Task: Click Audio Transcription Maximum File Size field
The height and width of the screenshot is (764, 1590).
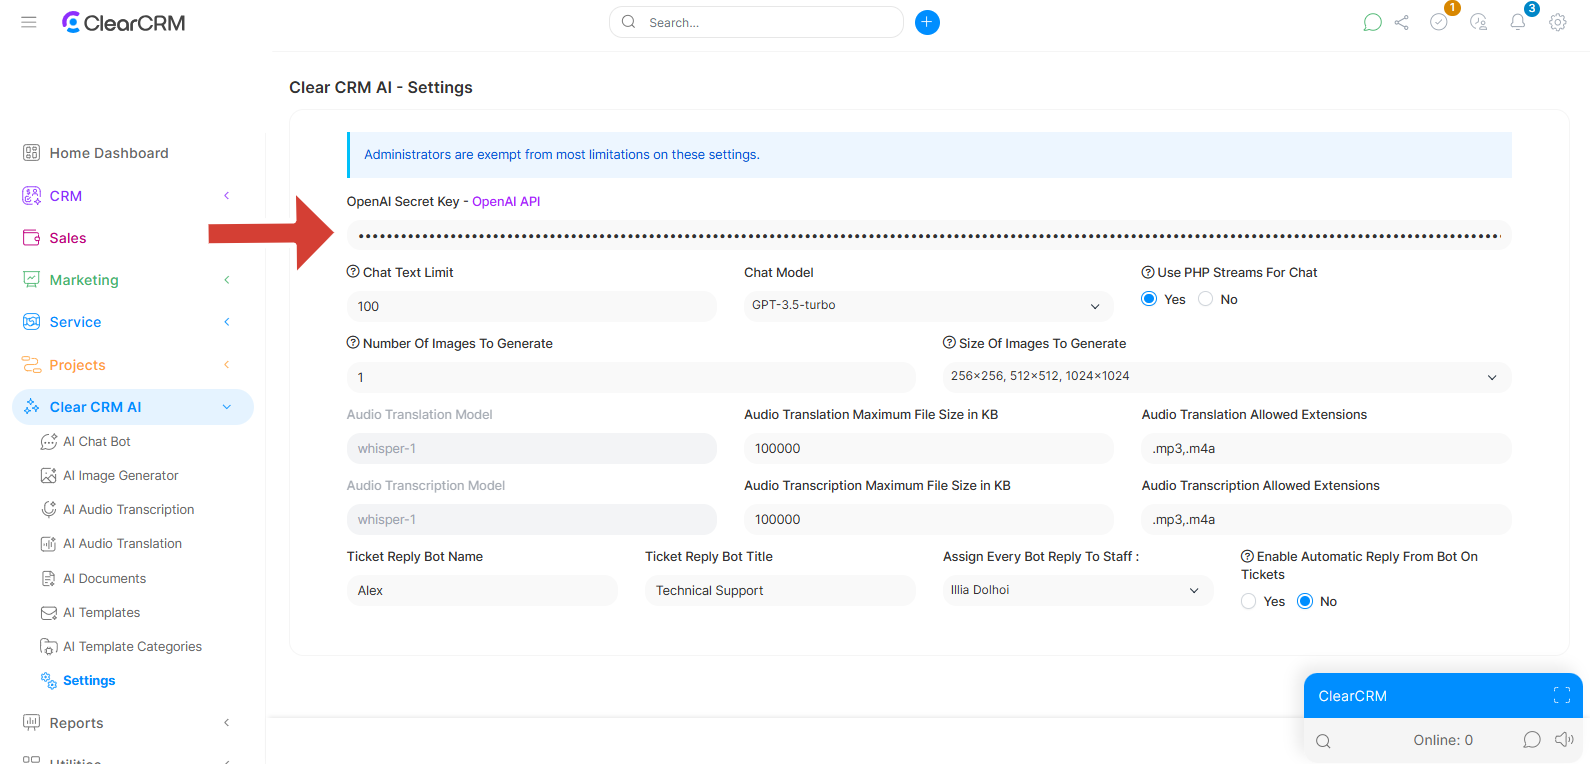Action: click(x=928, y=520)
